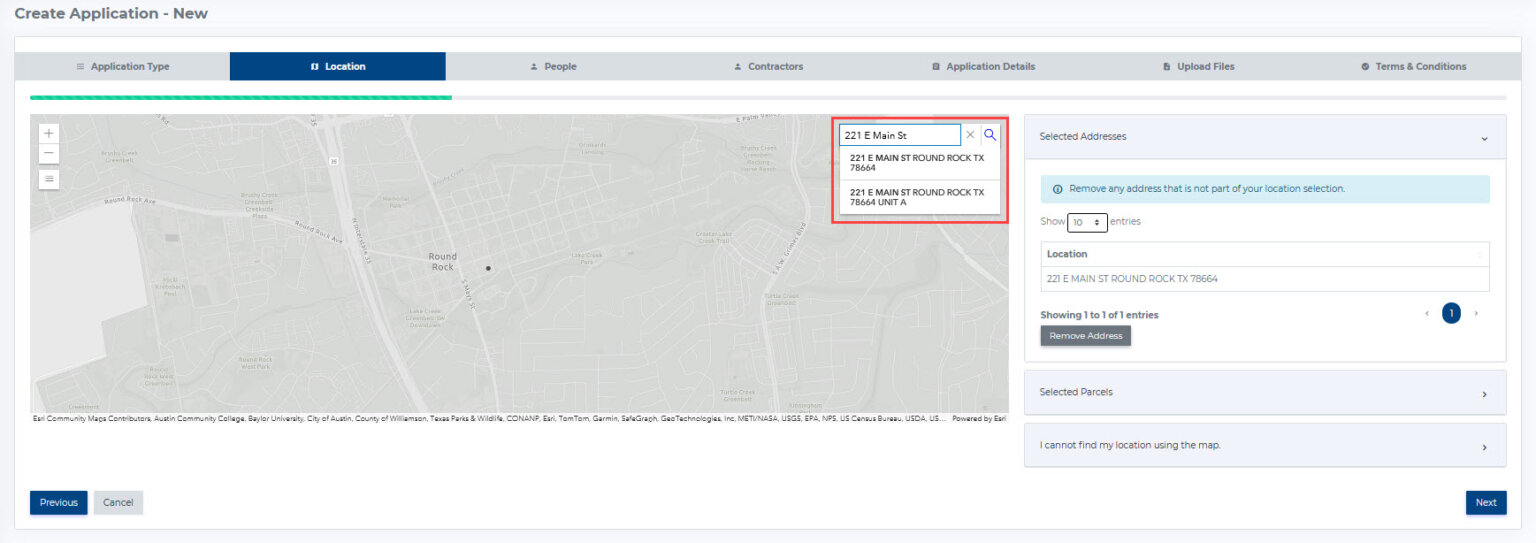Collapse the Selected Addresses panel

click(1484, 138)
